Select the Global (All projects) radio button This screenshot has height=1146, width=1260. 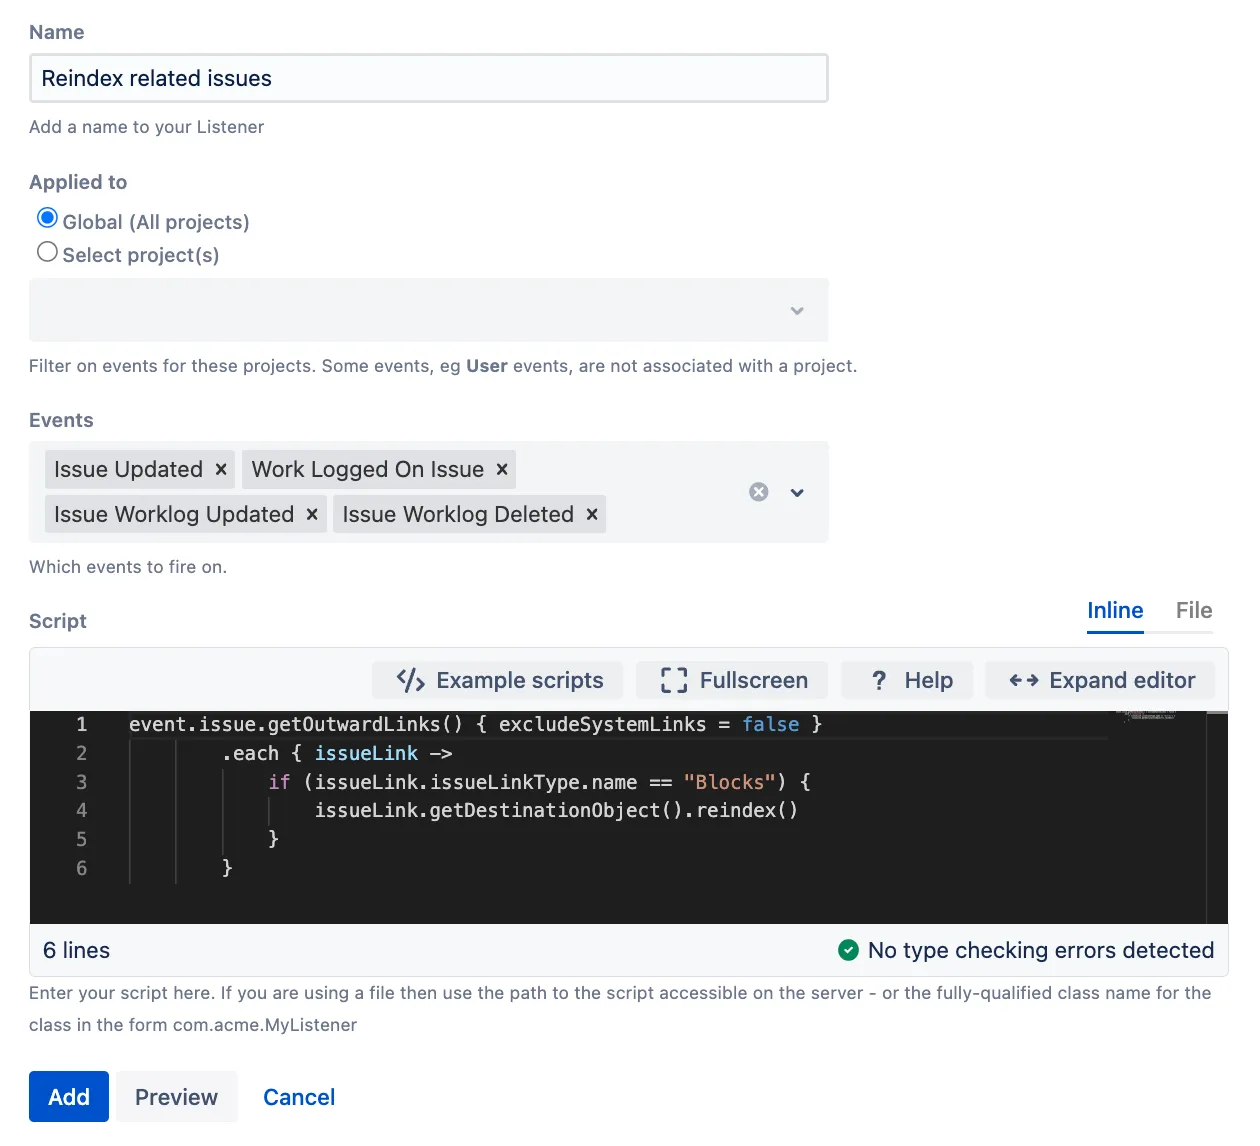(47, 218)
